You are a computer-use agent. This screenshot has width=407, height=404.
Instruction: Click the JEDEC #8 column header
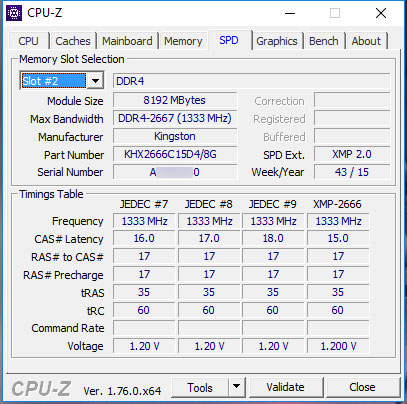(209, 204)
